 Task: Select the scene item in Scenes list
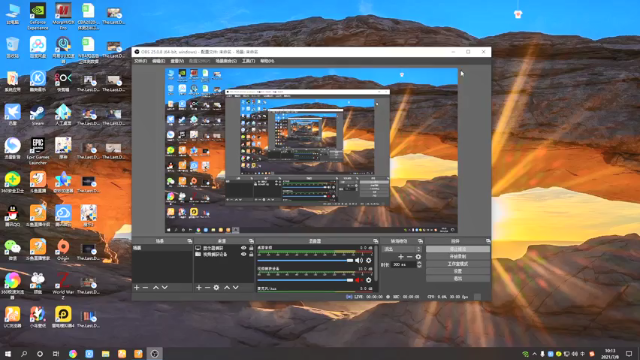162,248
